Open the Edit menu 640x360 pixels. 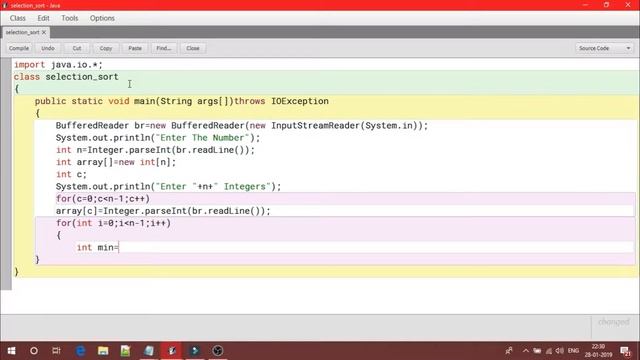point(43,18)
